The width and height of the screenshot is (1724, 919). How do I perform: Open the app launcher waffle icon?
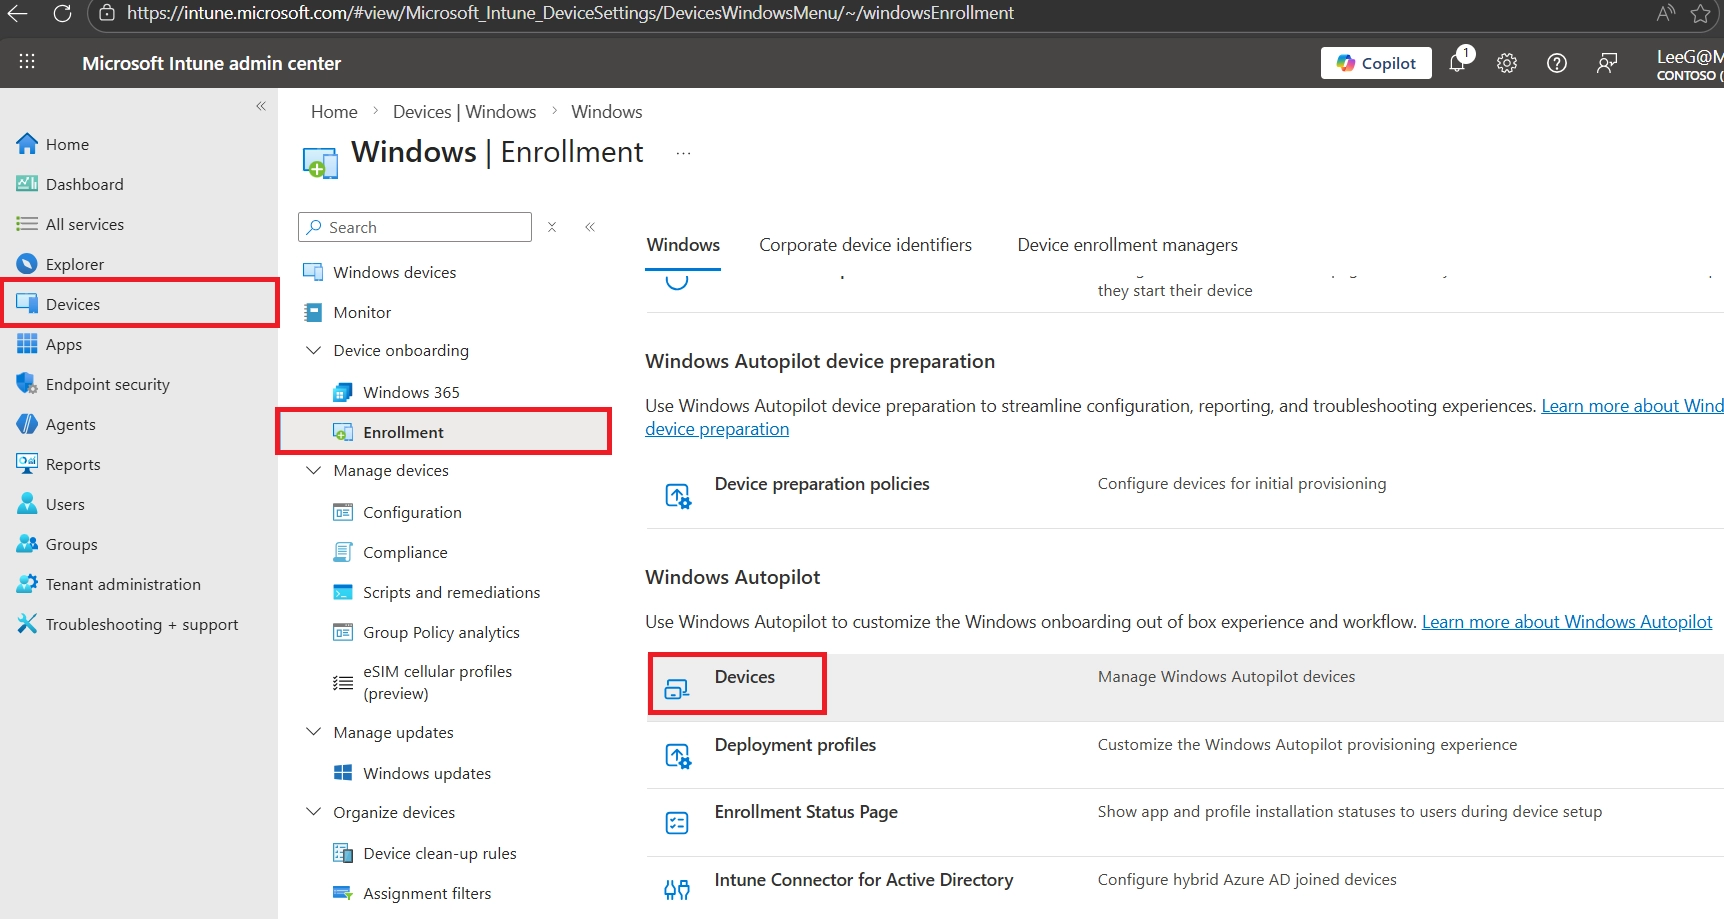(27, 62)
